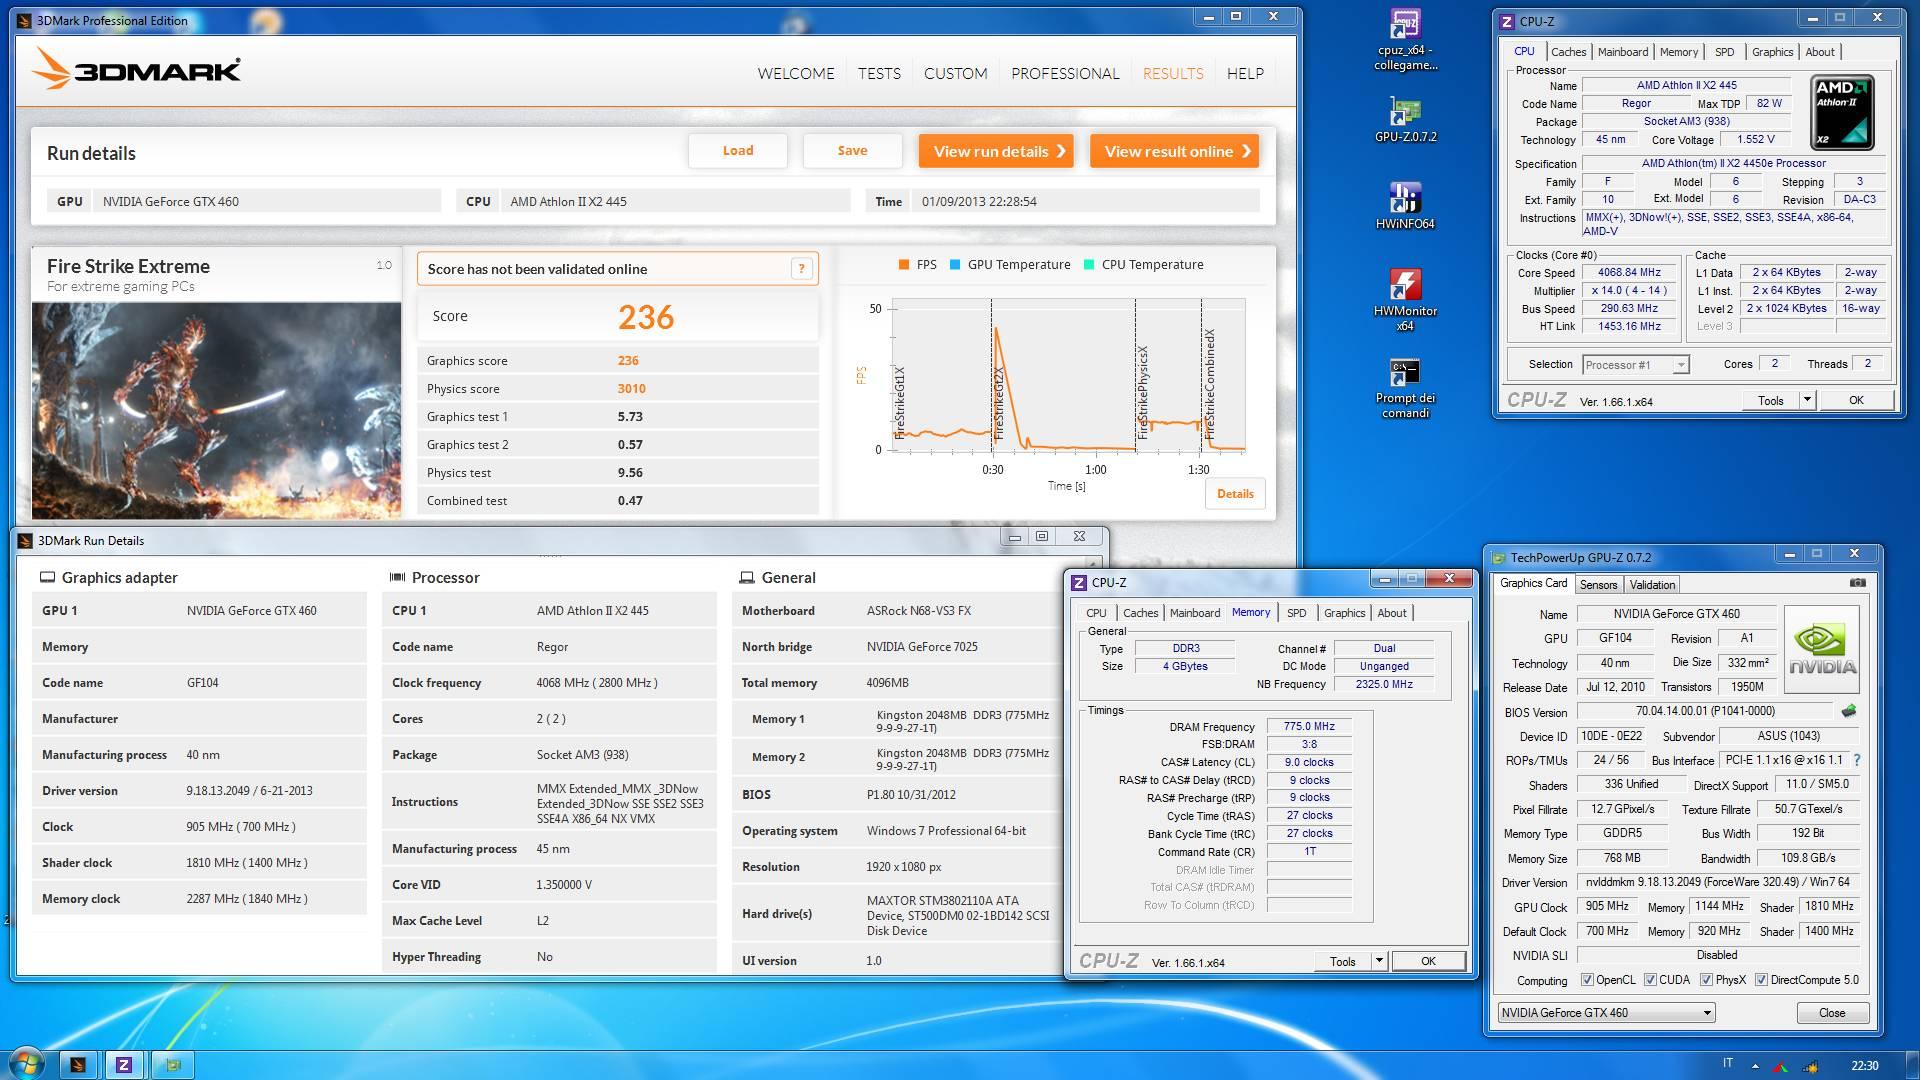
Task: Click OK in the memory CPU-Z window
Action: [1428, 961]
